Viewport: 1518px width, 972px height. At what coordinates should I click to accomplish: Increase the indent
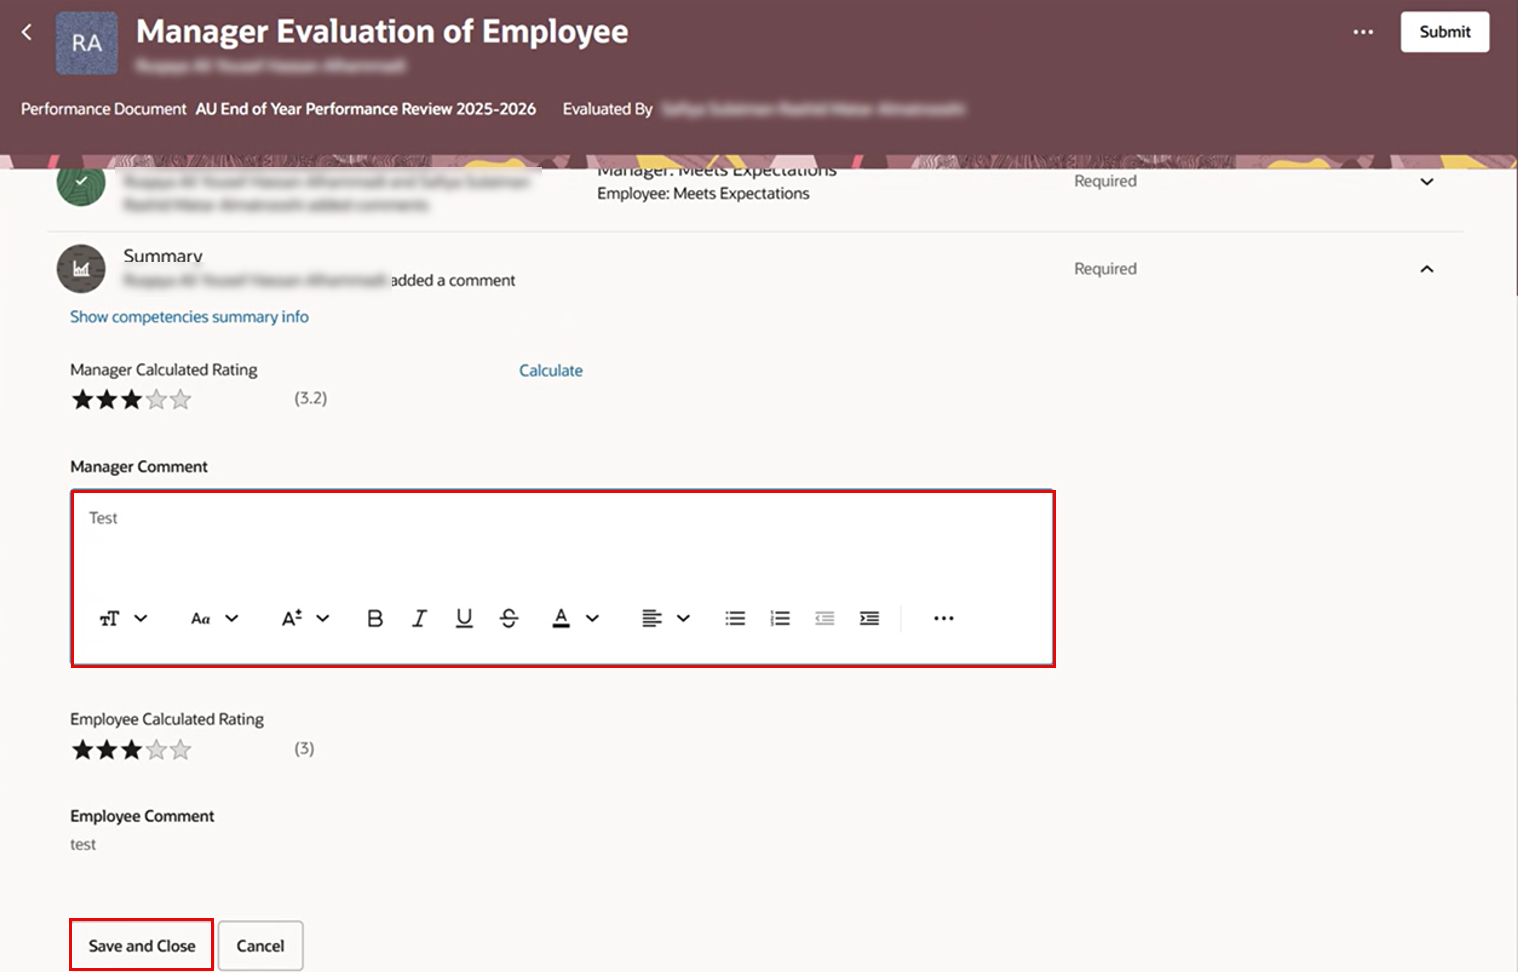point(870,619)
